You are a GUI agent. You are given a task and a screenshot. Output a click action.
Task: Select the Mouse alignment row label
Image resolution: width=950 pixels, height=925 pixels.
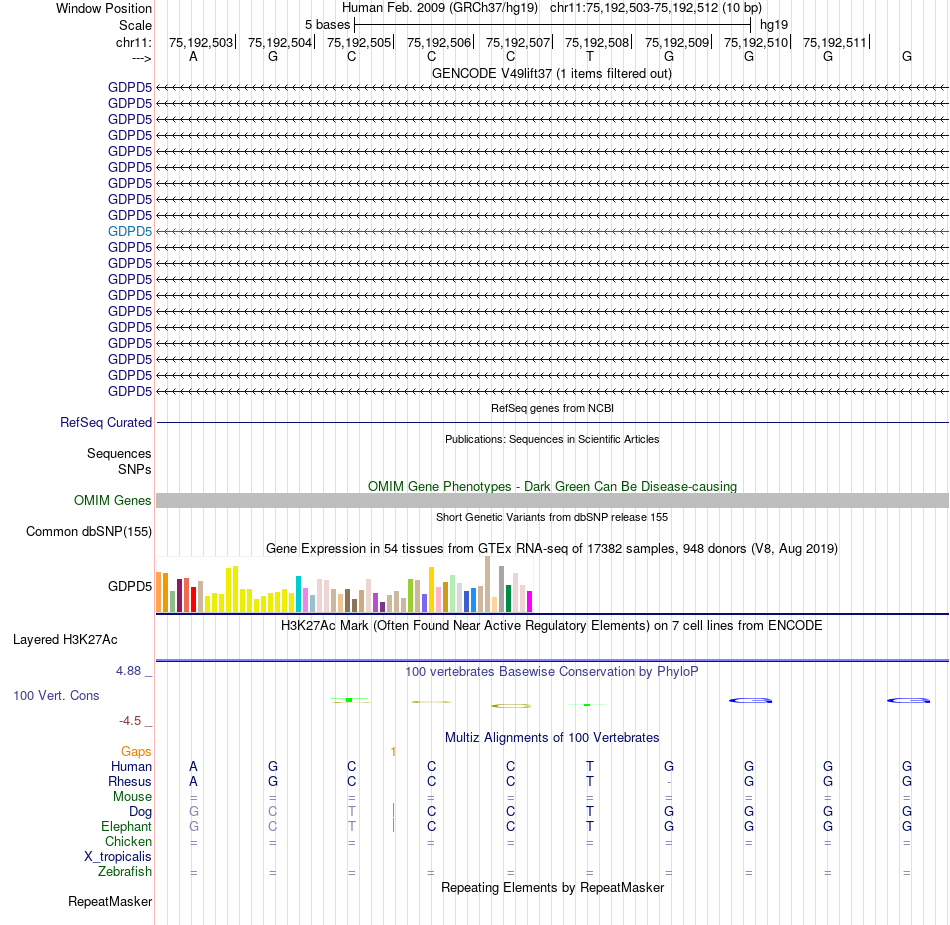pyautogui.click(x=132, y=797)
